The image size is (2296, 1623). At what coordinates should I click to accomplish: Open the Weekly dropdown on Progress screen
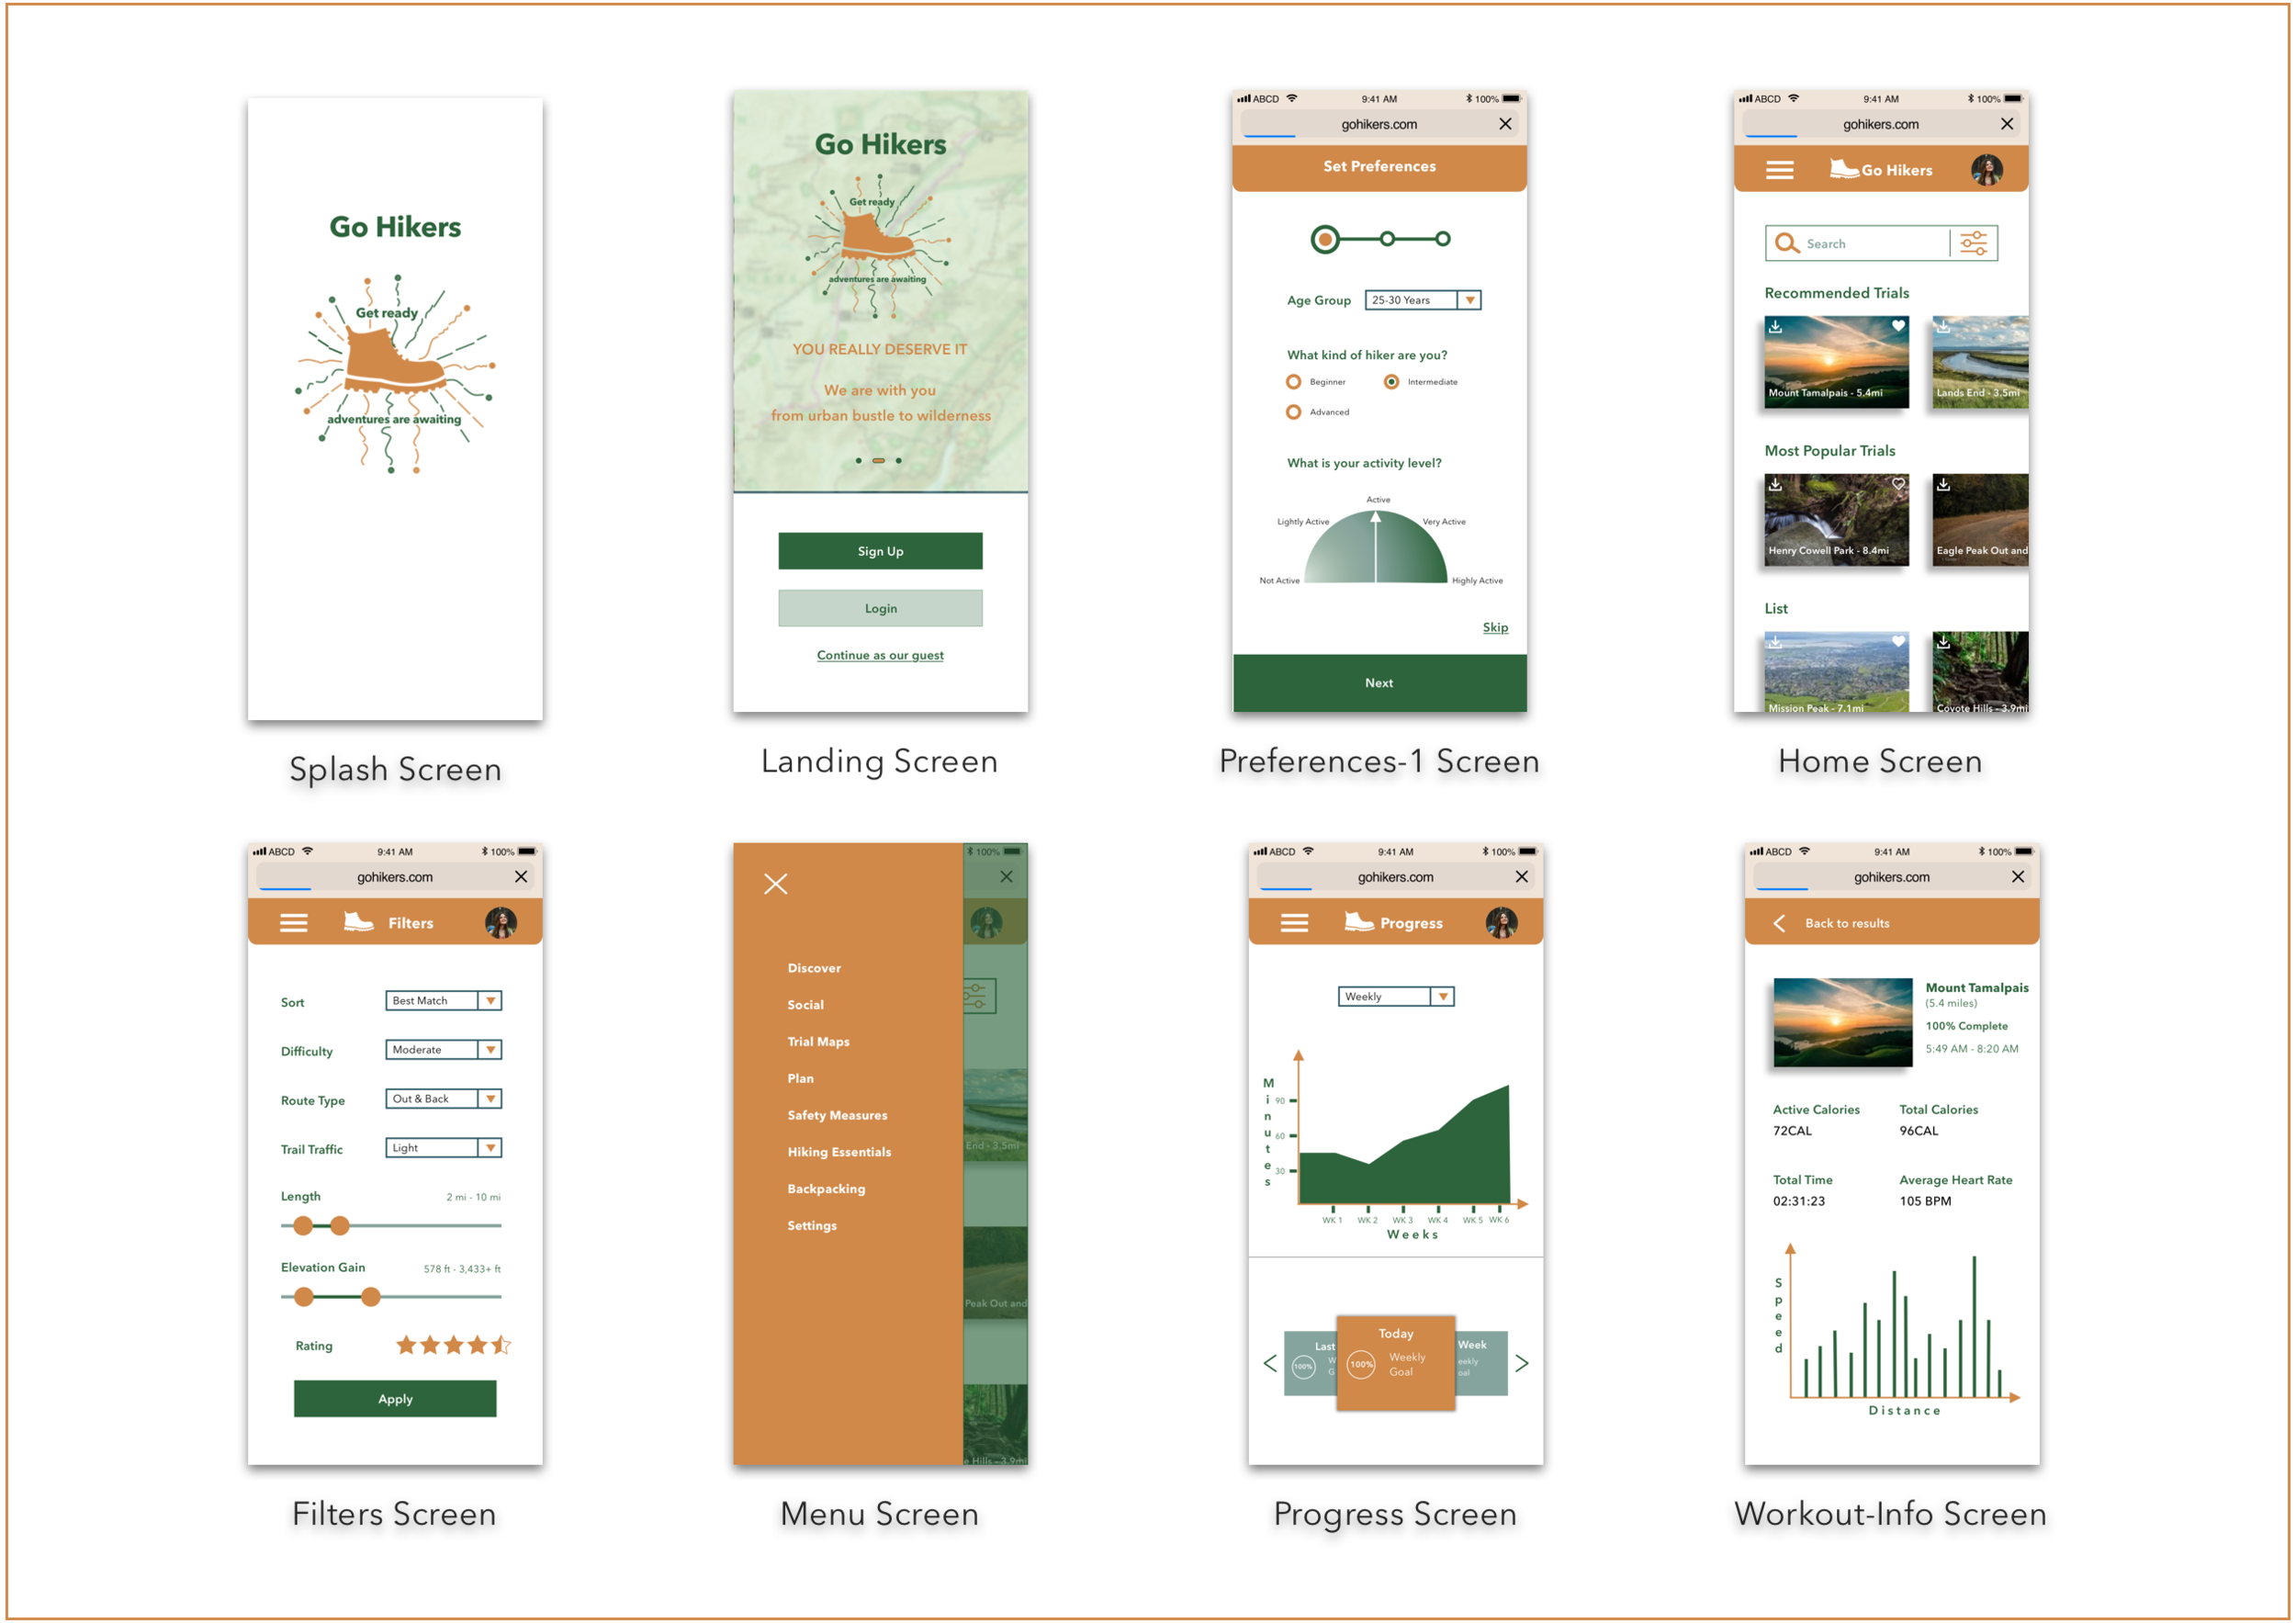click(1443, 996)
